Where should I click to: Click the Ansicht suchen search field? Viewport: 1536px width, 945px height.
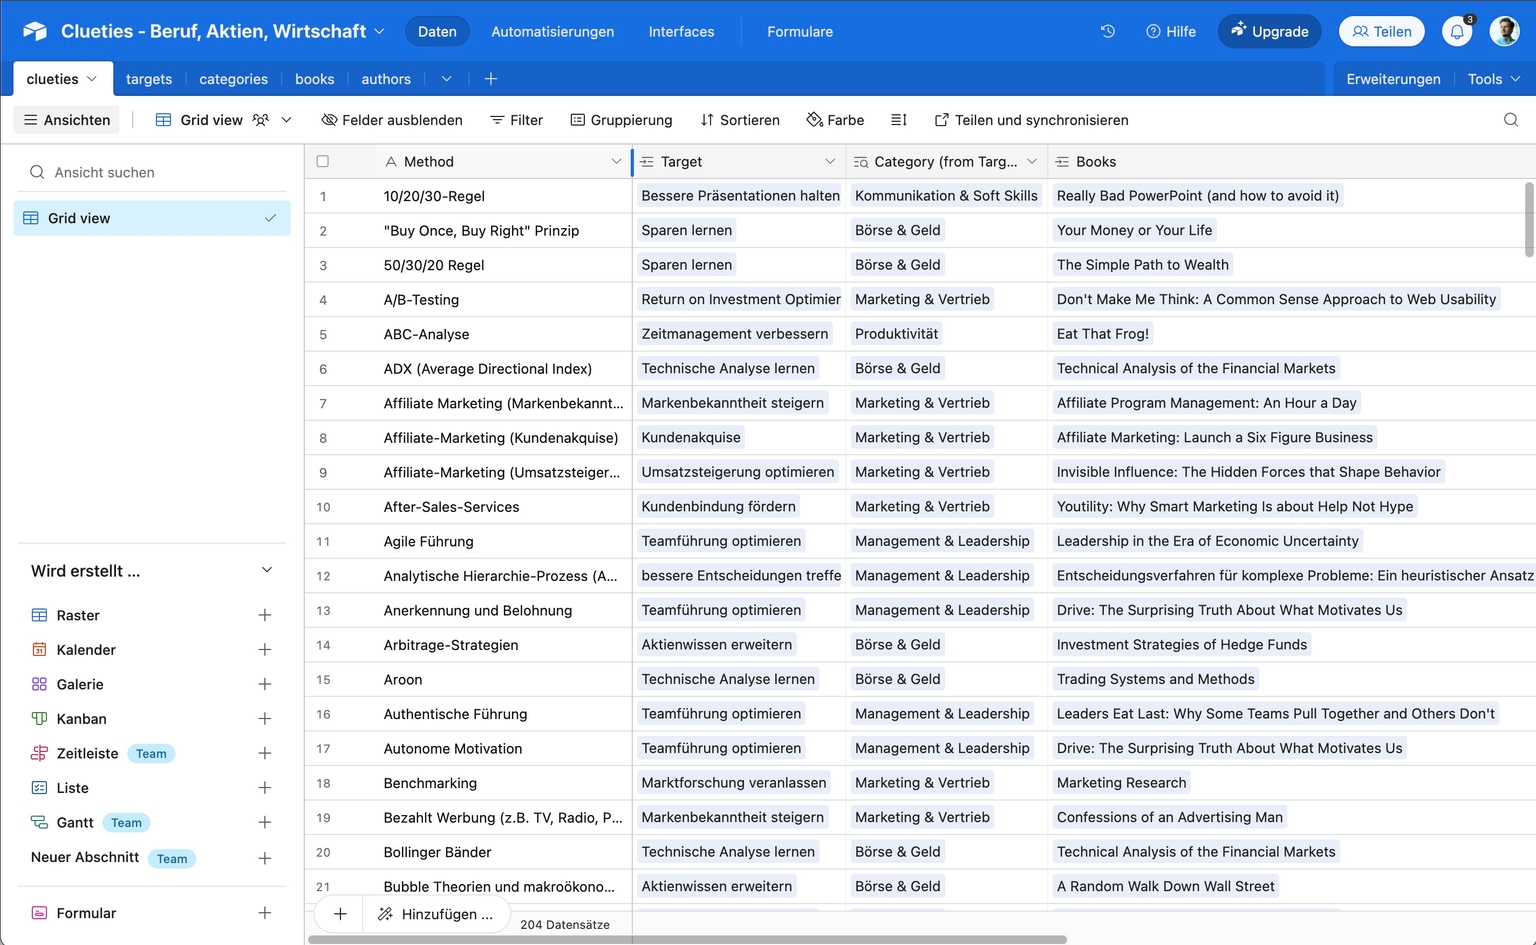pos(153,172)
